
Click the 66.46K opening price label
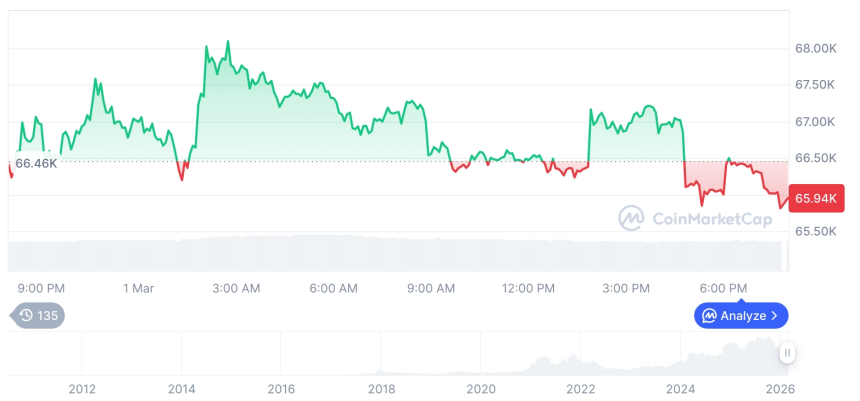click(36, 162)
